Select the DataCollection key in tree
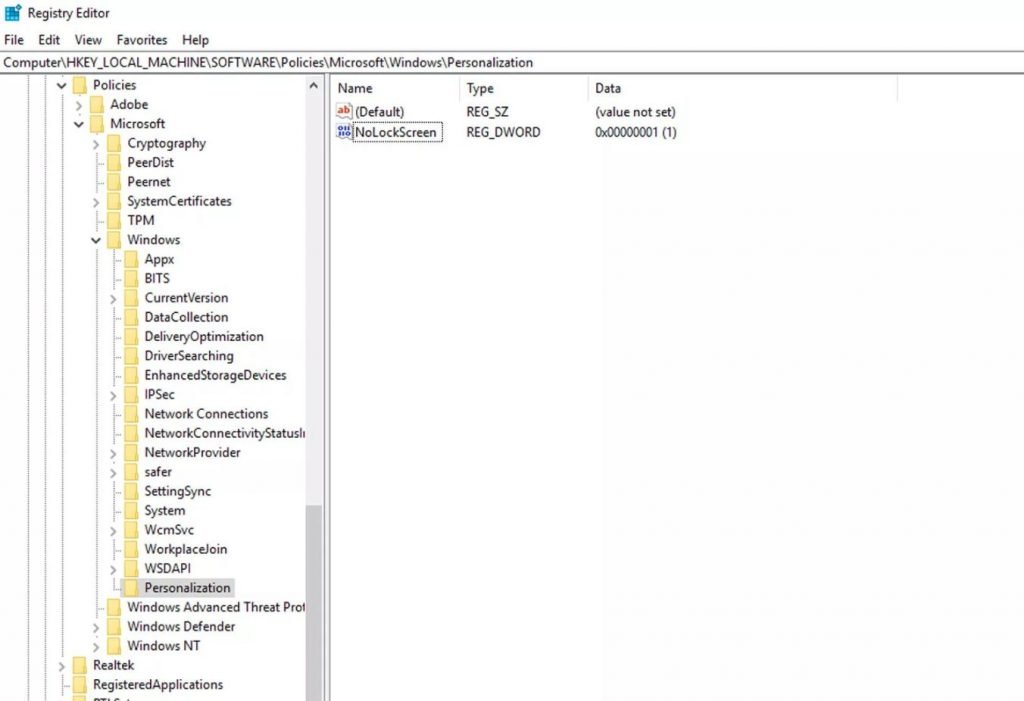 point(186,317)
